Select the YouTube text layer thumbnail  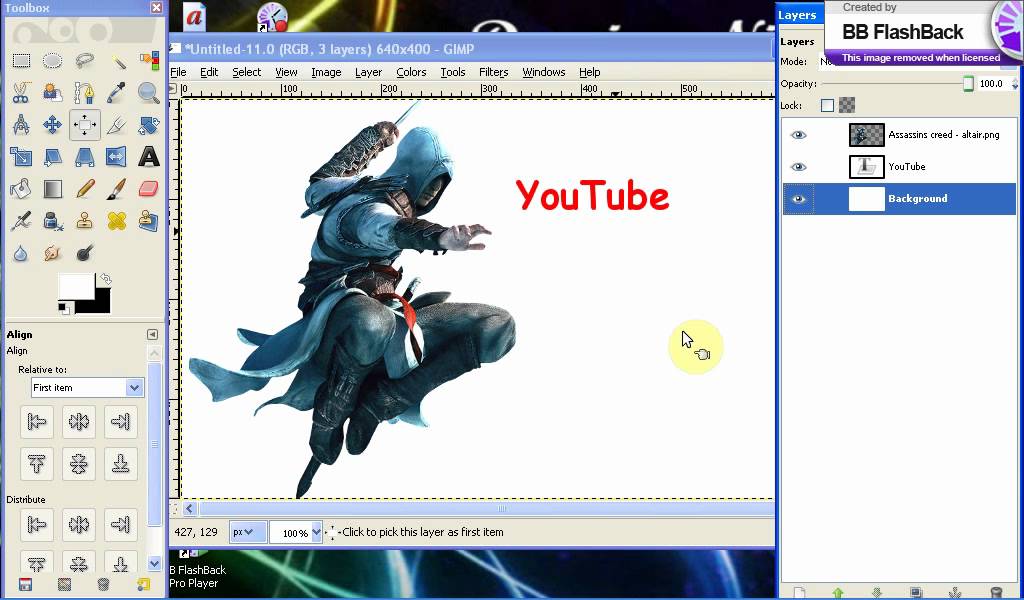[x=867, y=166]
